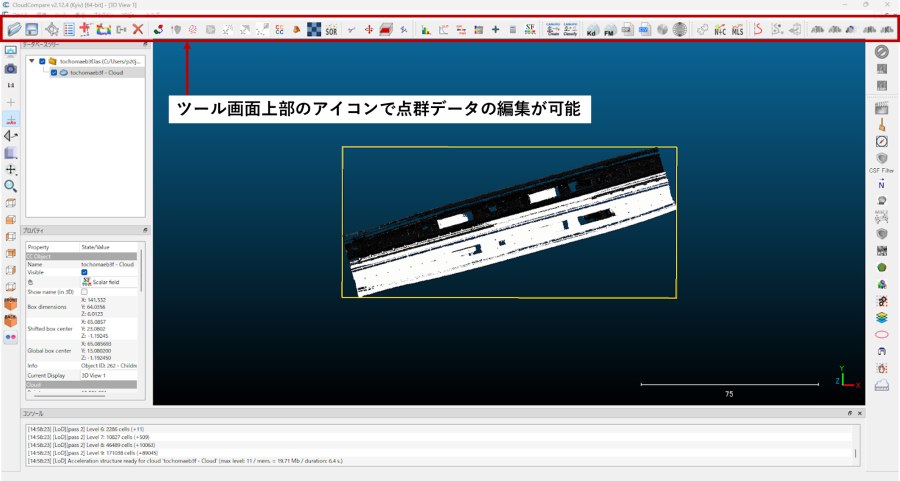Select the Point picking tool
The width and height of the screenshot is (900, 481).
coord(52,29)
